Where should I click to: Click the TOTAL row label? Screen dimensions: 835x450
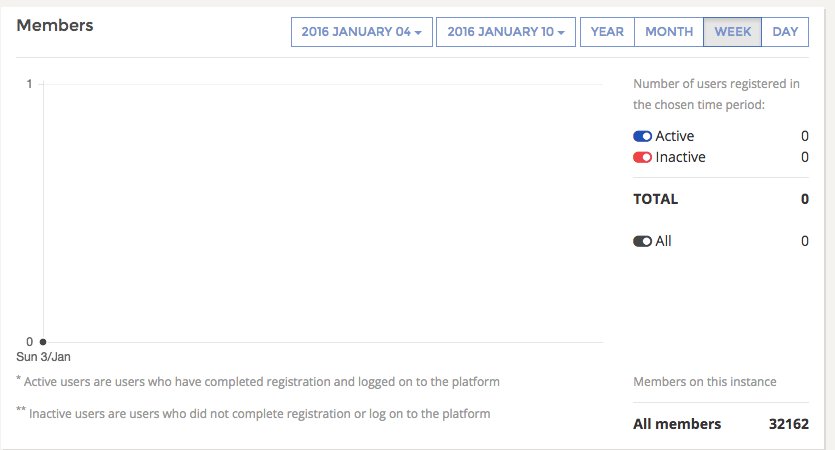(x=656, y=199)
